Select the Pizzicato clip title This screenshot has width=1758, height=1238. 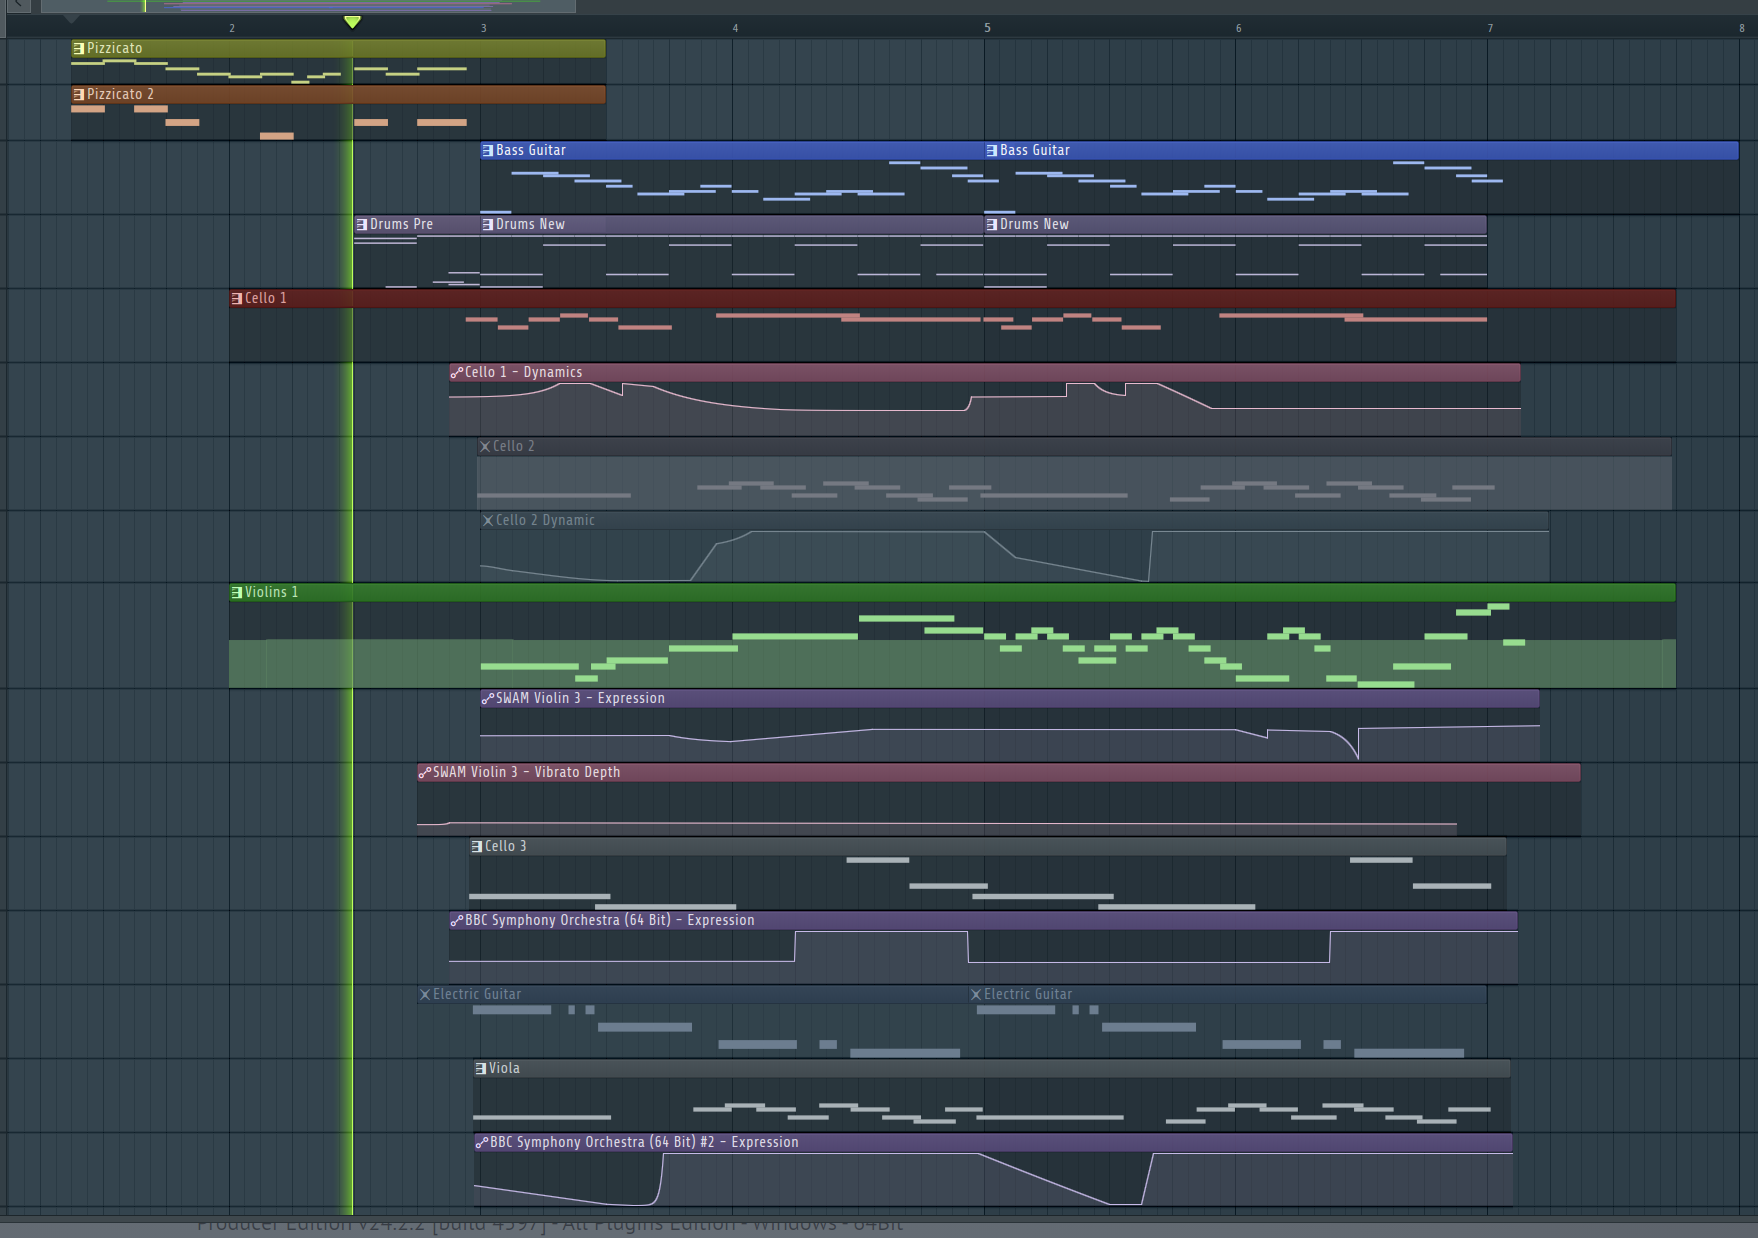click(x=115, y=48)
